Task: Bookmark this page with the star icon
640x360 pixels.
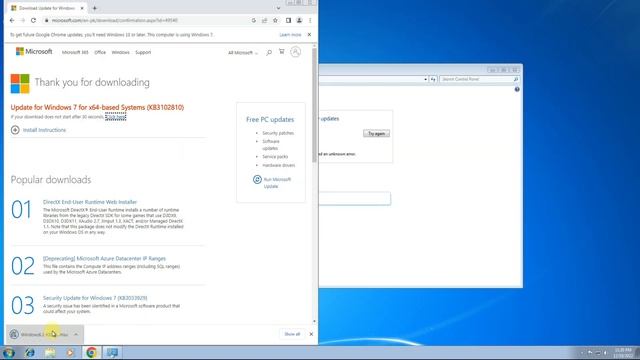Action: (276, 20)
